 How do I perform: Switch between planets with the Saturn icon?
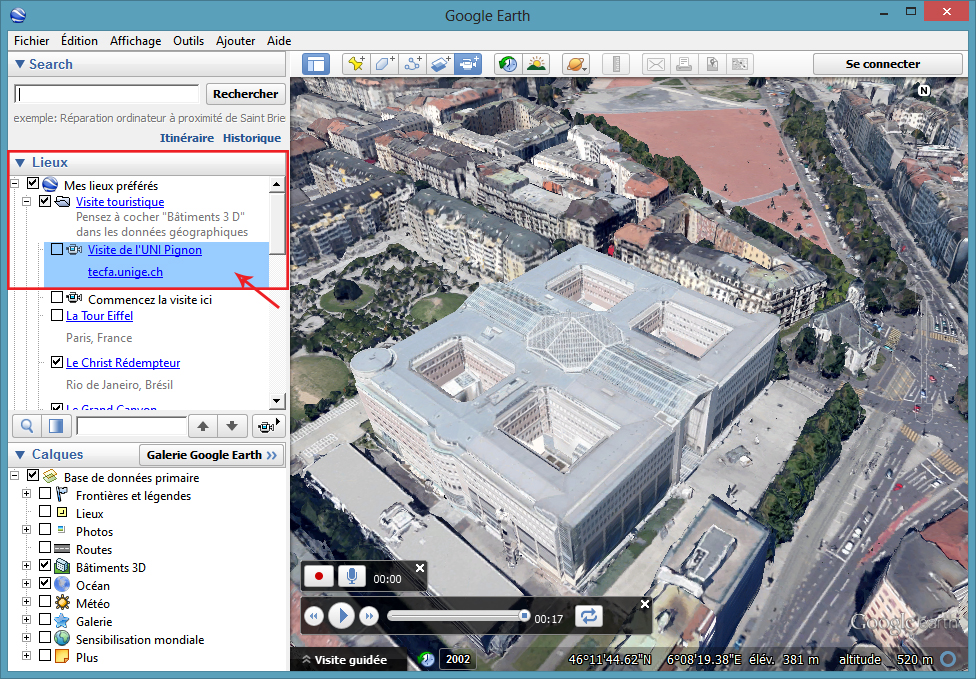(x=576, y=64)
